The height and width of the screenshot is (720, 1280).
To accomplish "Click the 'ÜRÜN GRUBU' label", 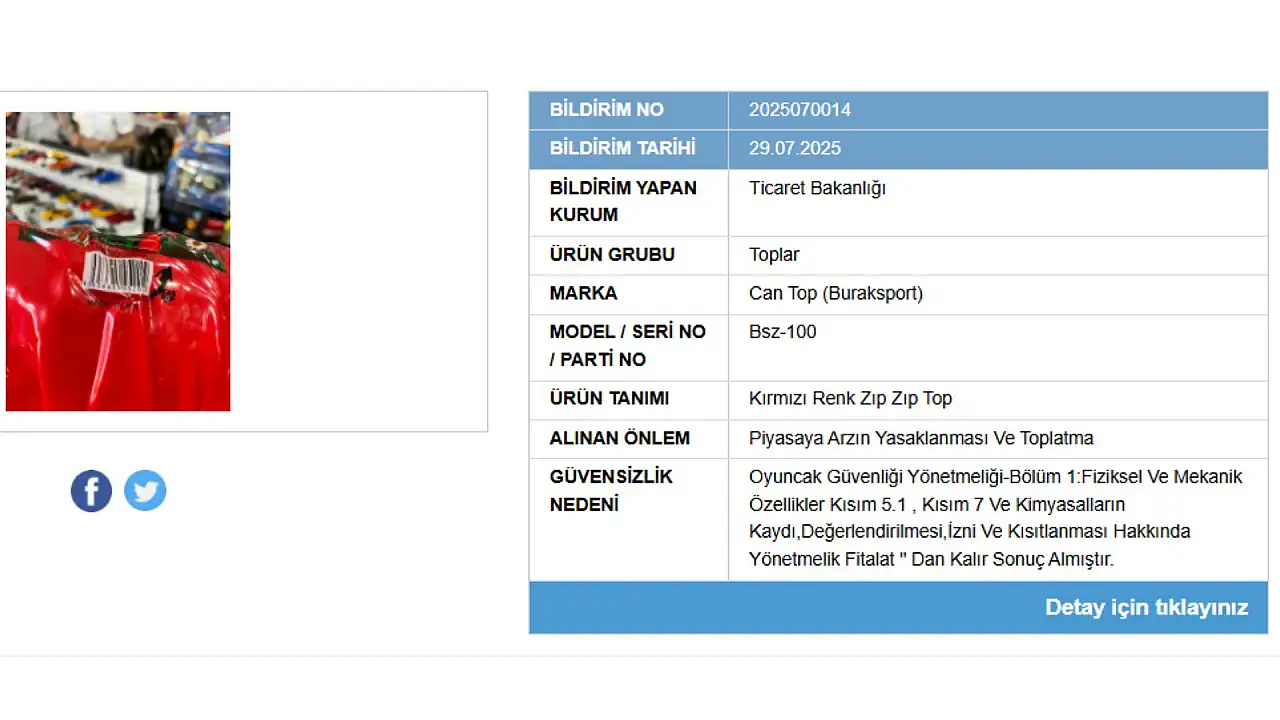I will tap(612, 255).
